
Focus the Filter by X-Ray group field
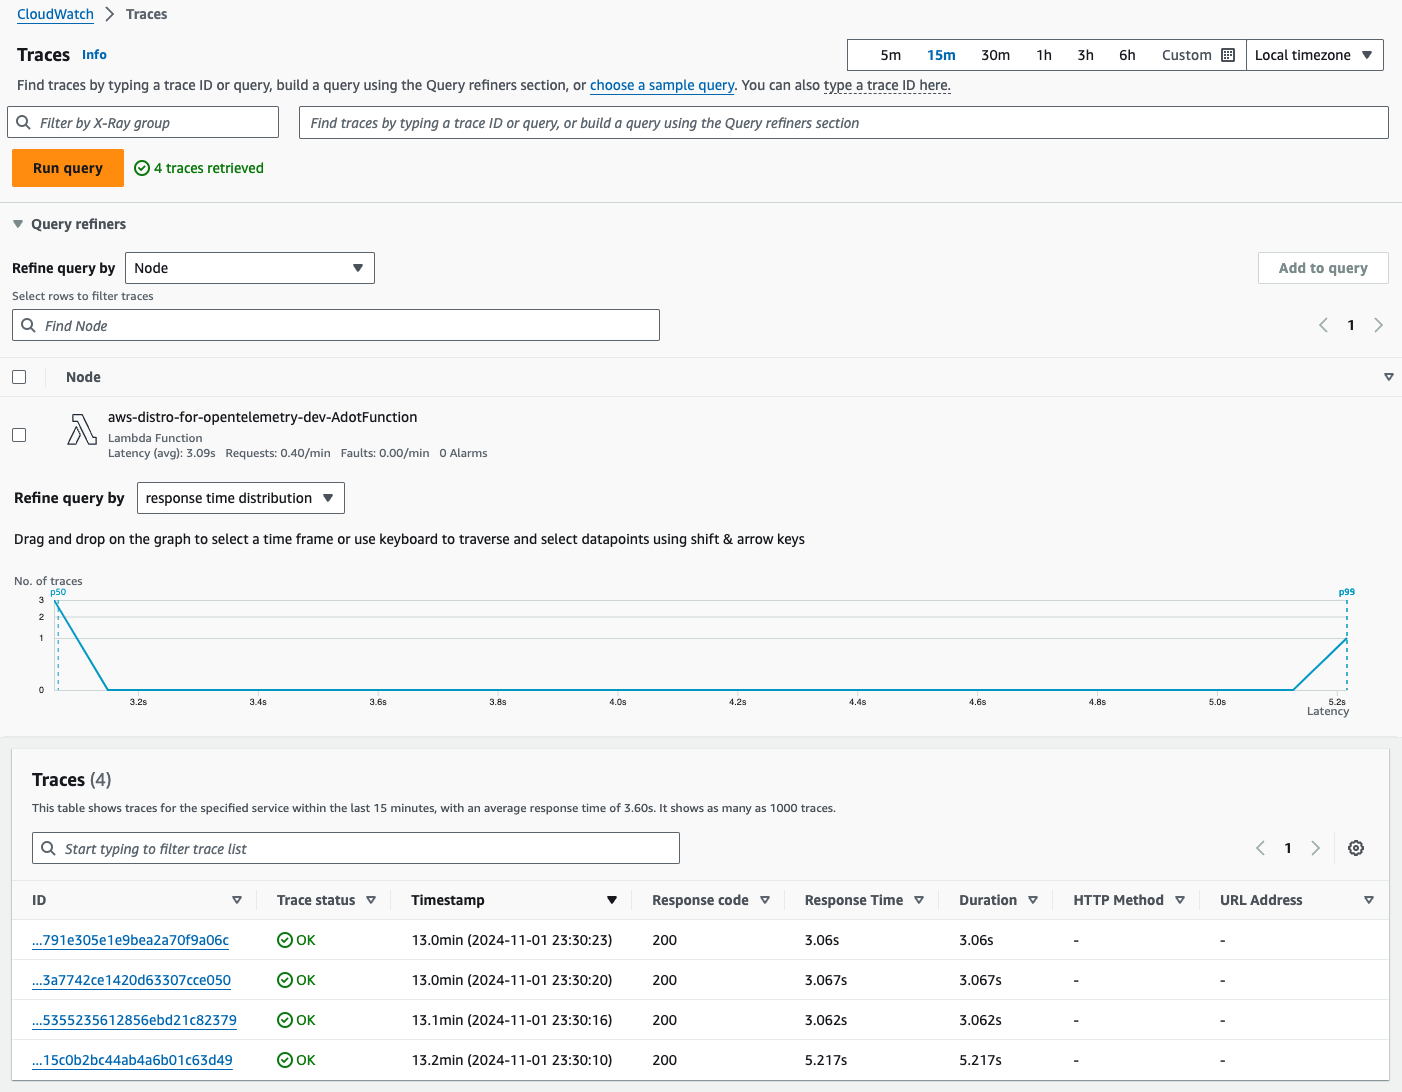[x=143, y=123]
